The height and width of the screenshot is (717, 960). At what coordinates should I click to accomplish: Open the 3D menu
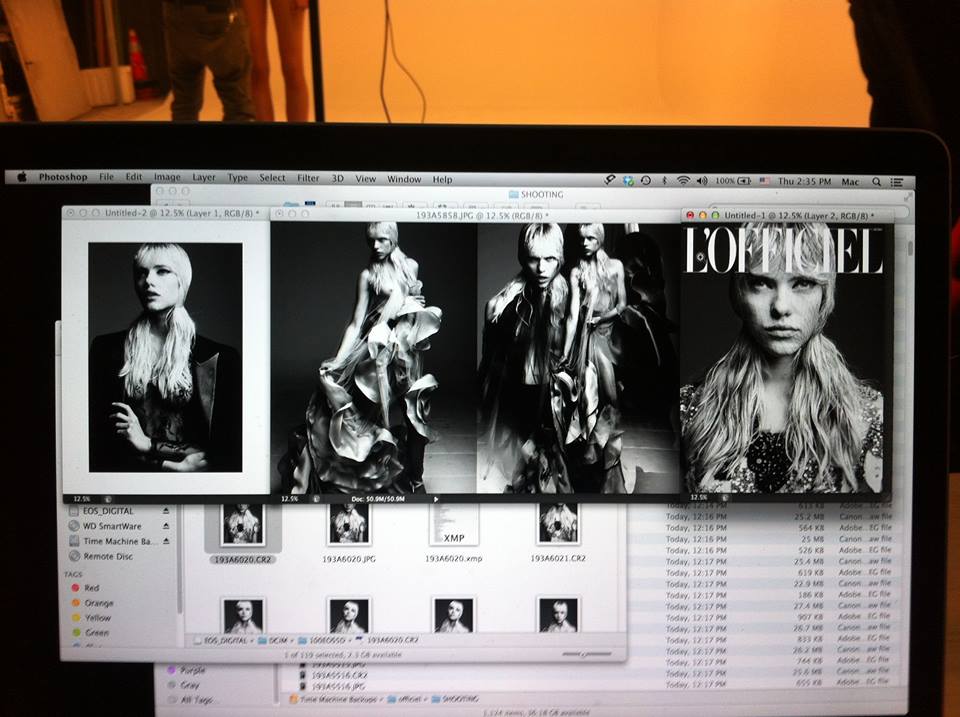pyautogui.click(x=337, y=179)
